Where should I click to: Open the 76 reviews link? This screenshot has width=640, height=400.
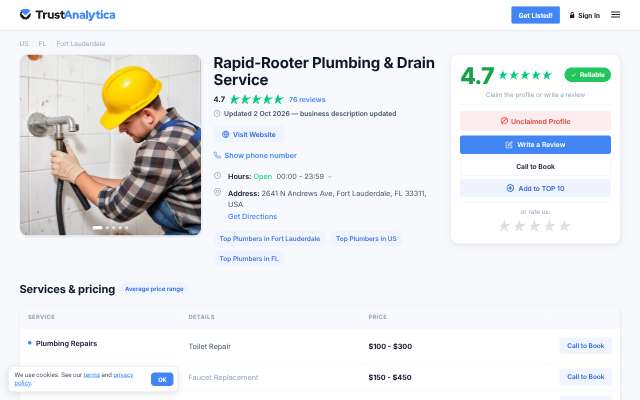pos(307,99)
